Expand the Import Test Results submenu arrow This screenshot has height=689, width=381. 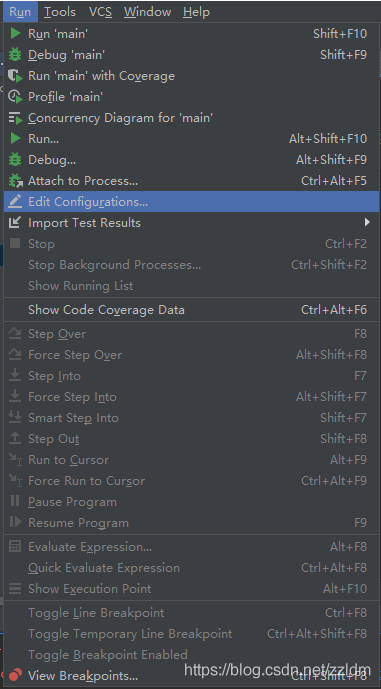pyautogui.click(x=367, y=222)
